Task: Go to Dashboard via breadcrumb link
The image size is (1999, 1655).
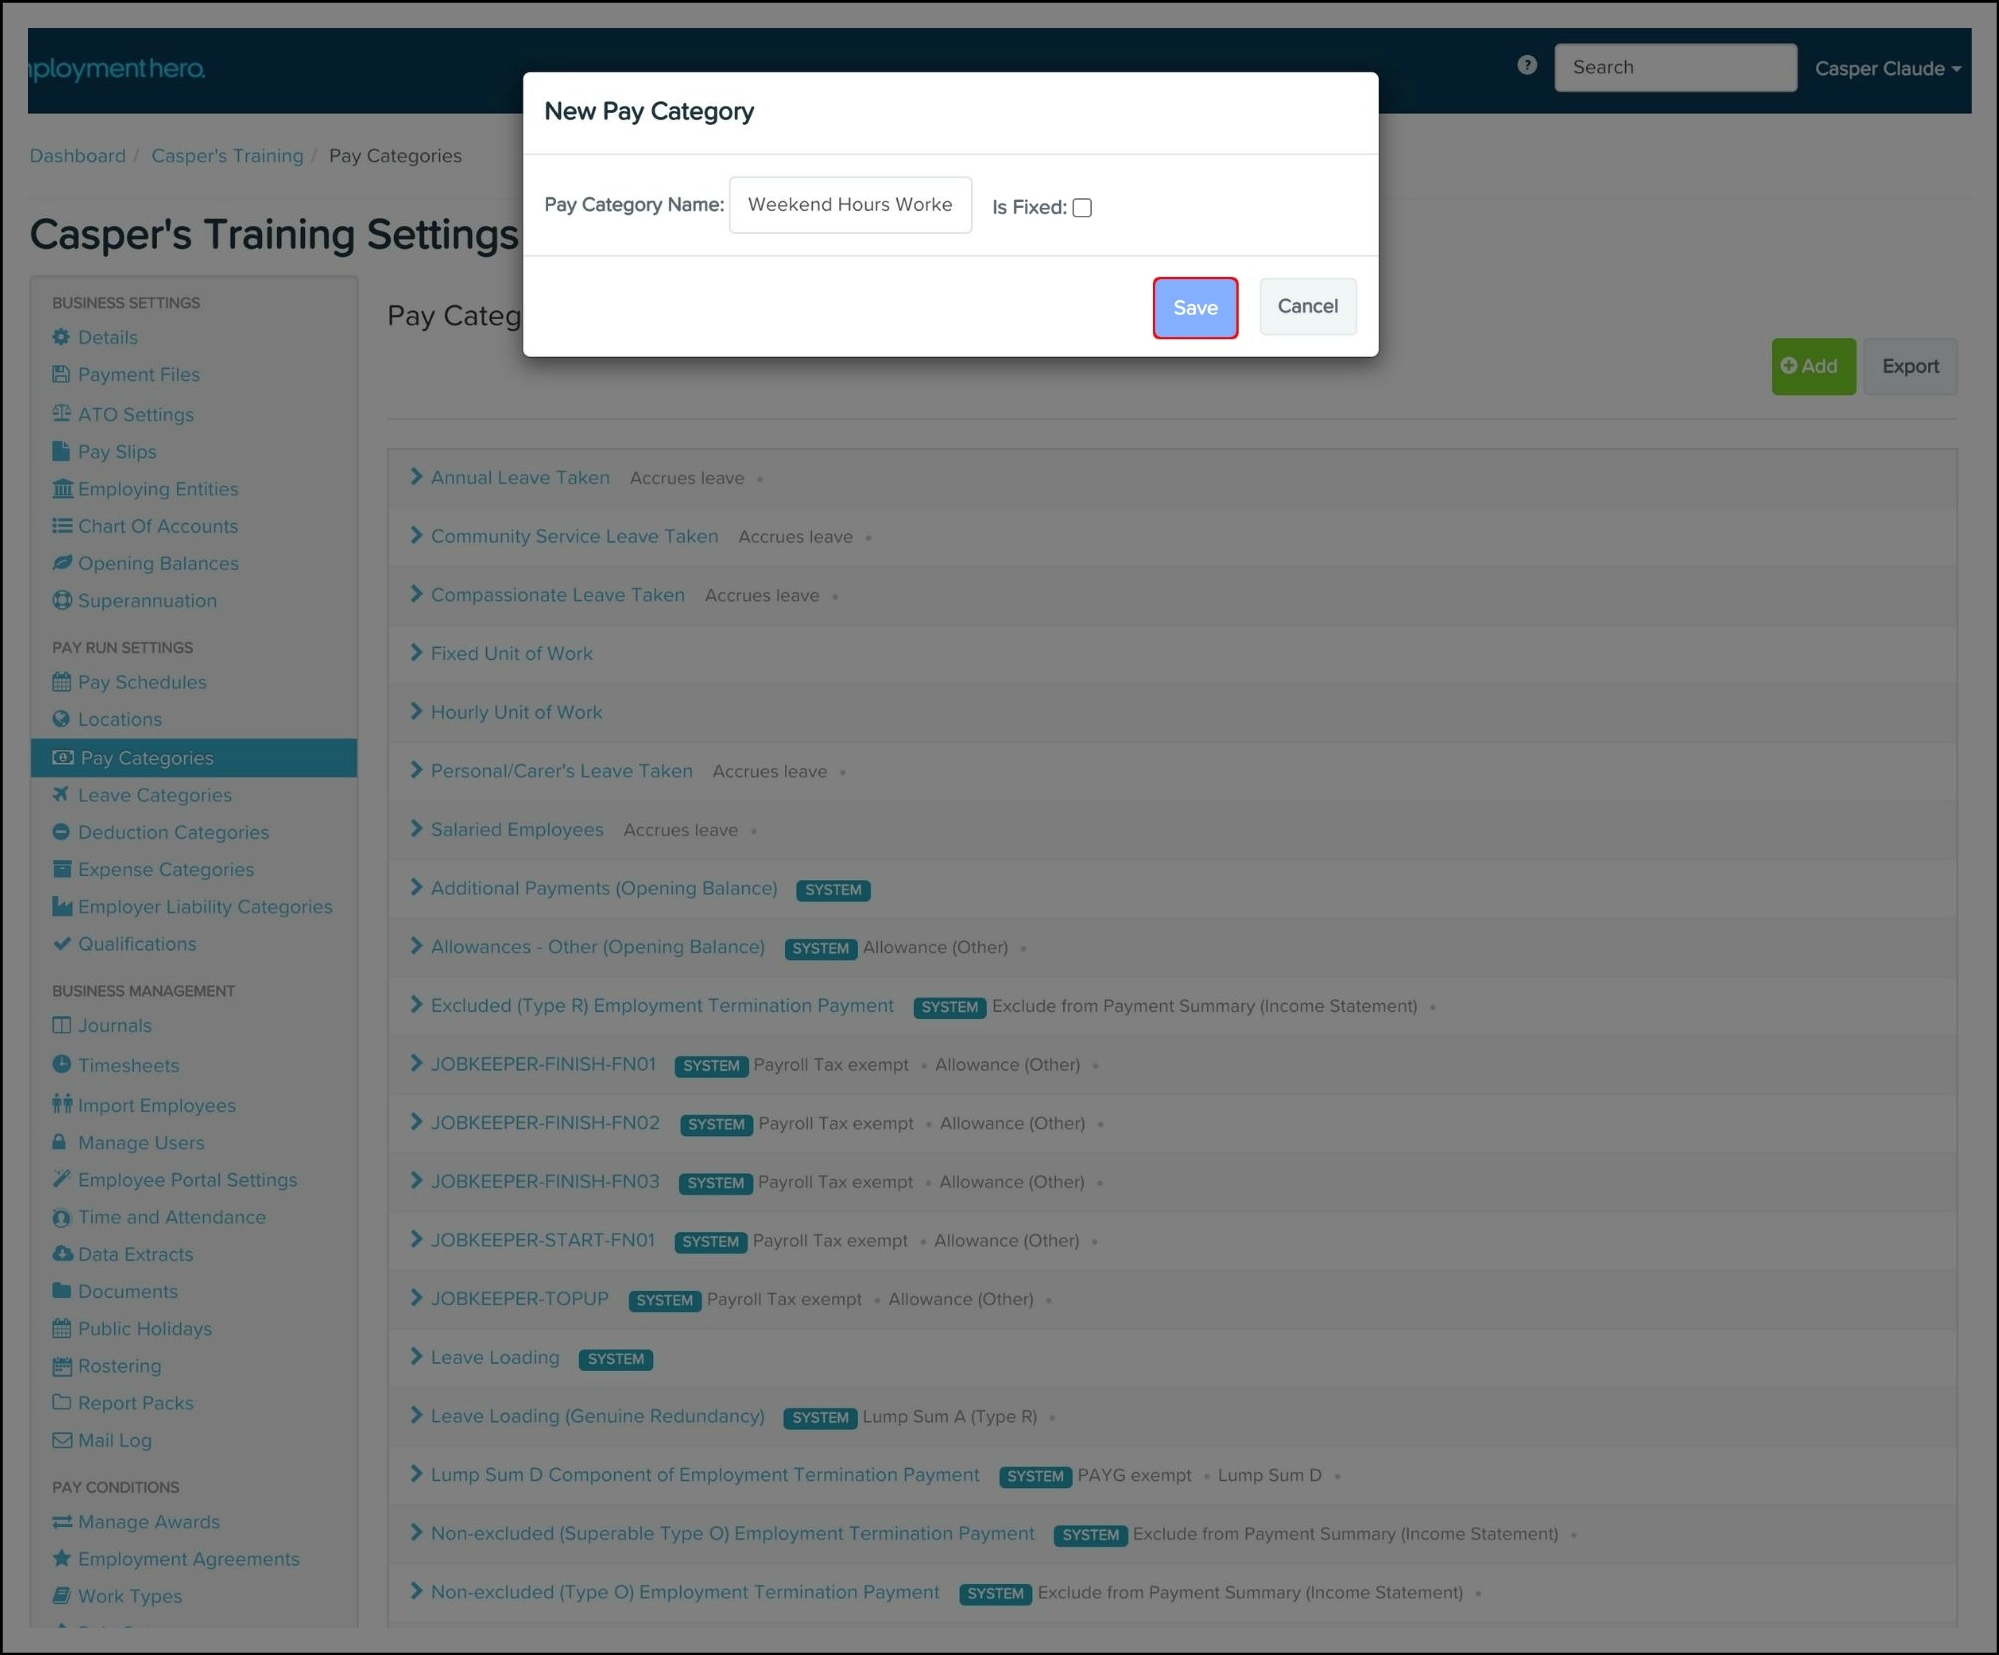Action: [77, 155]
